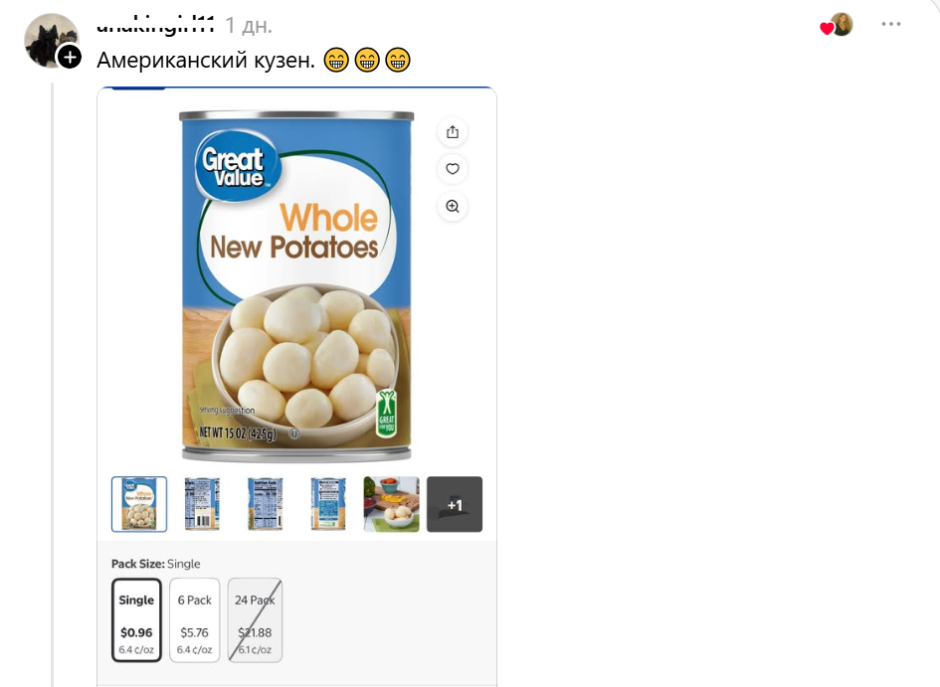Image resolution: width=940 pixels, height=687 pixels.
Task: Select the 6 Pack size option
Action: pos(195,620)
